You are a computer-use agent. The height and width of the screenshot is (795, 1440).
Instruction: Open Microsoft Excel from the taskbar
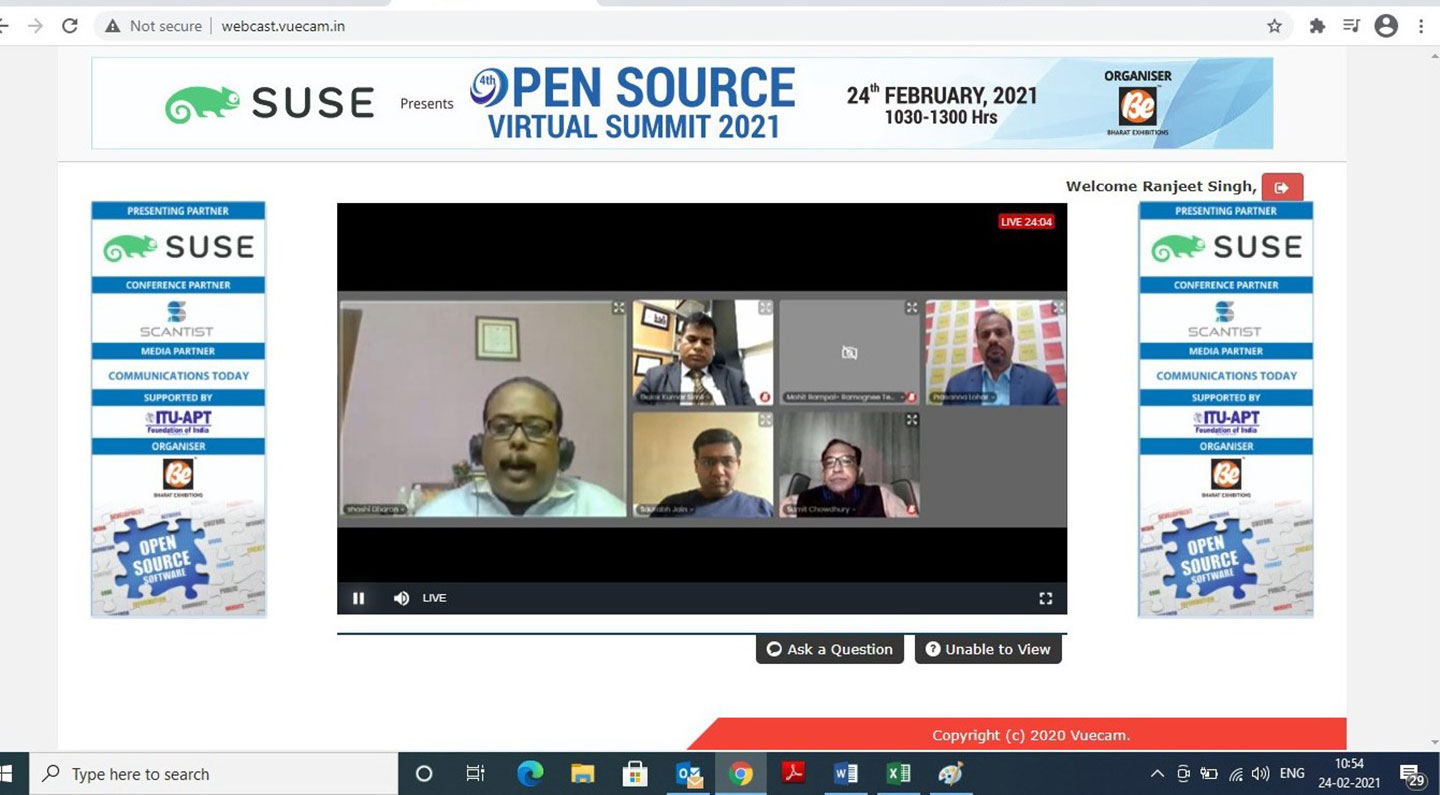pos(899,774)
